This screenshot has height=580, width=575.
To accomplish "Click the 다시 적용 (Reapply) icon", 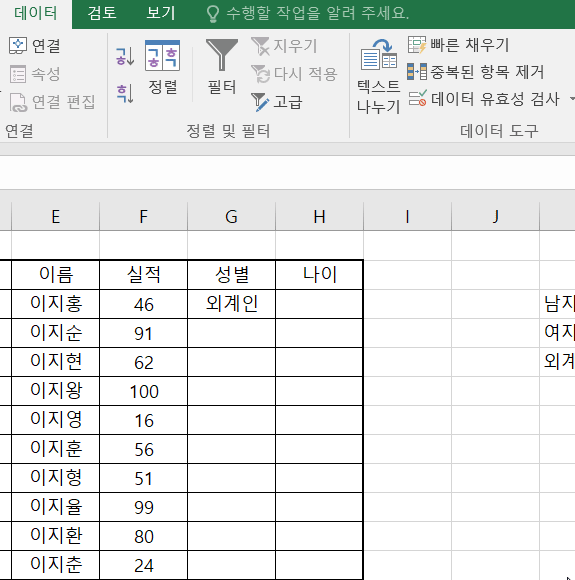I will click(x=261, y=74).
